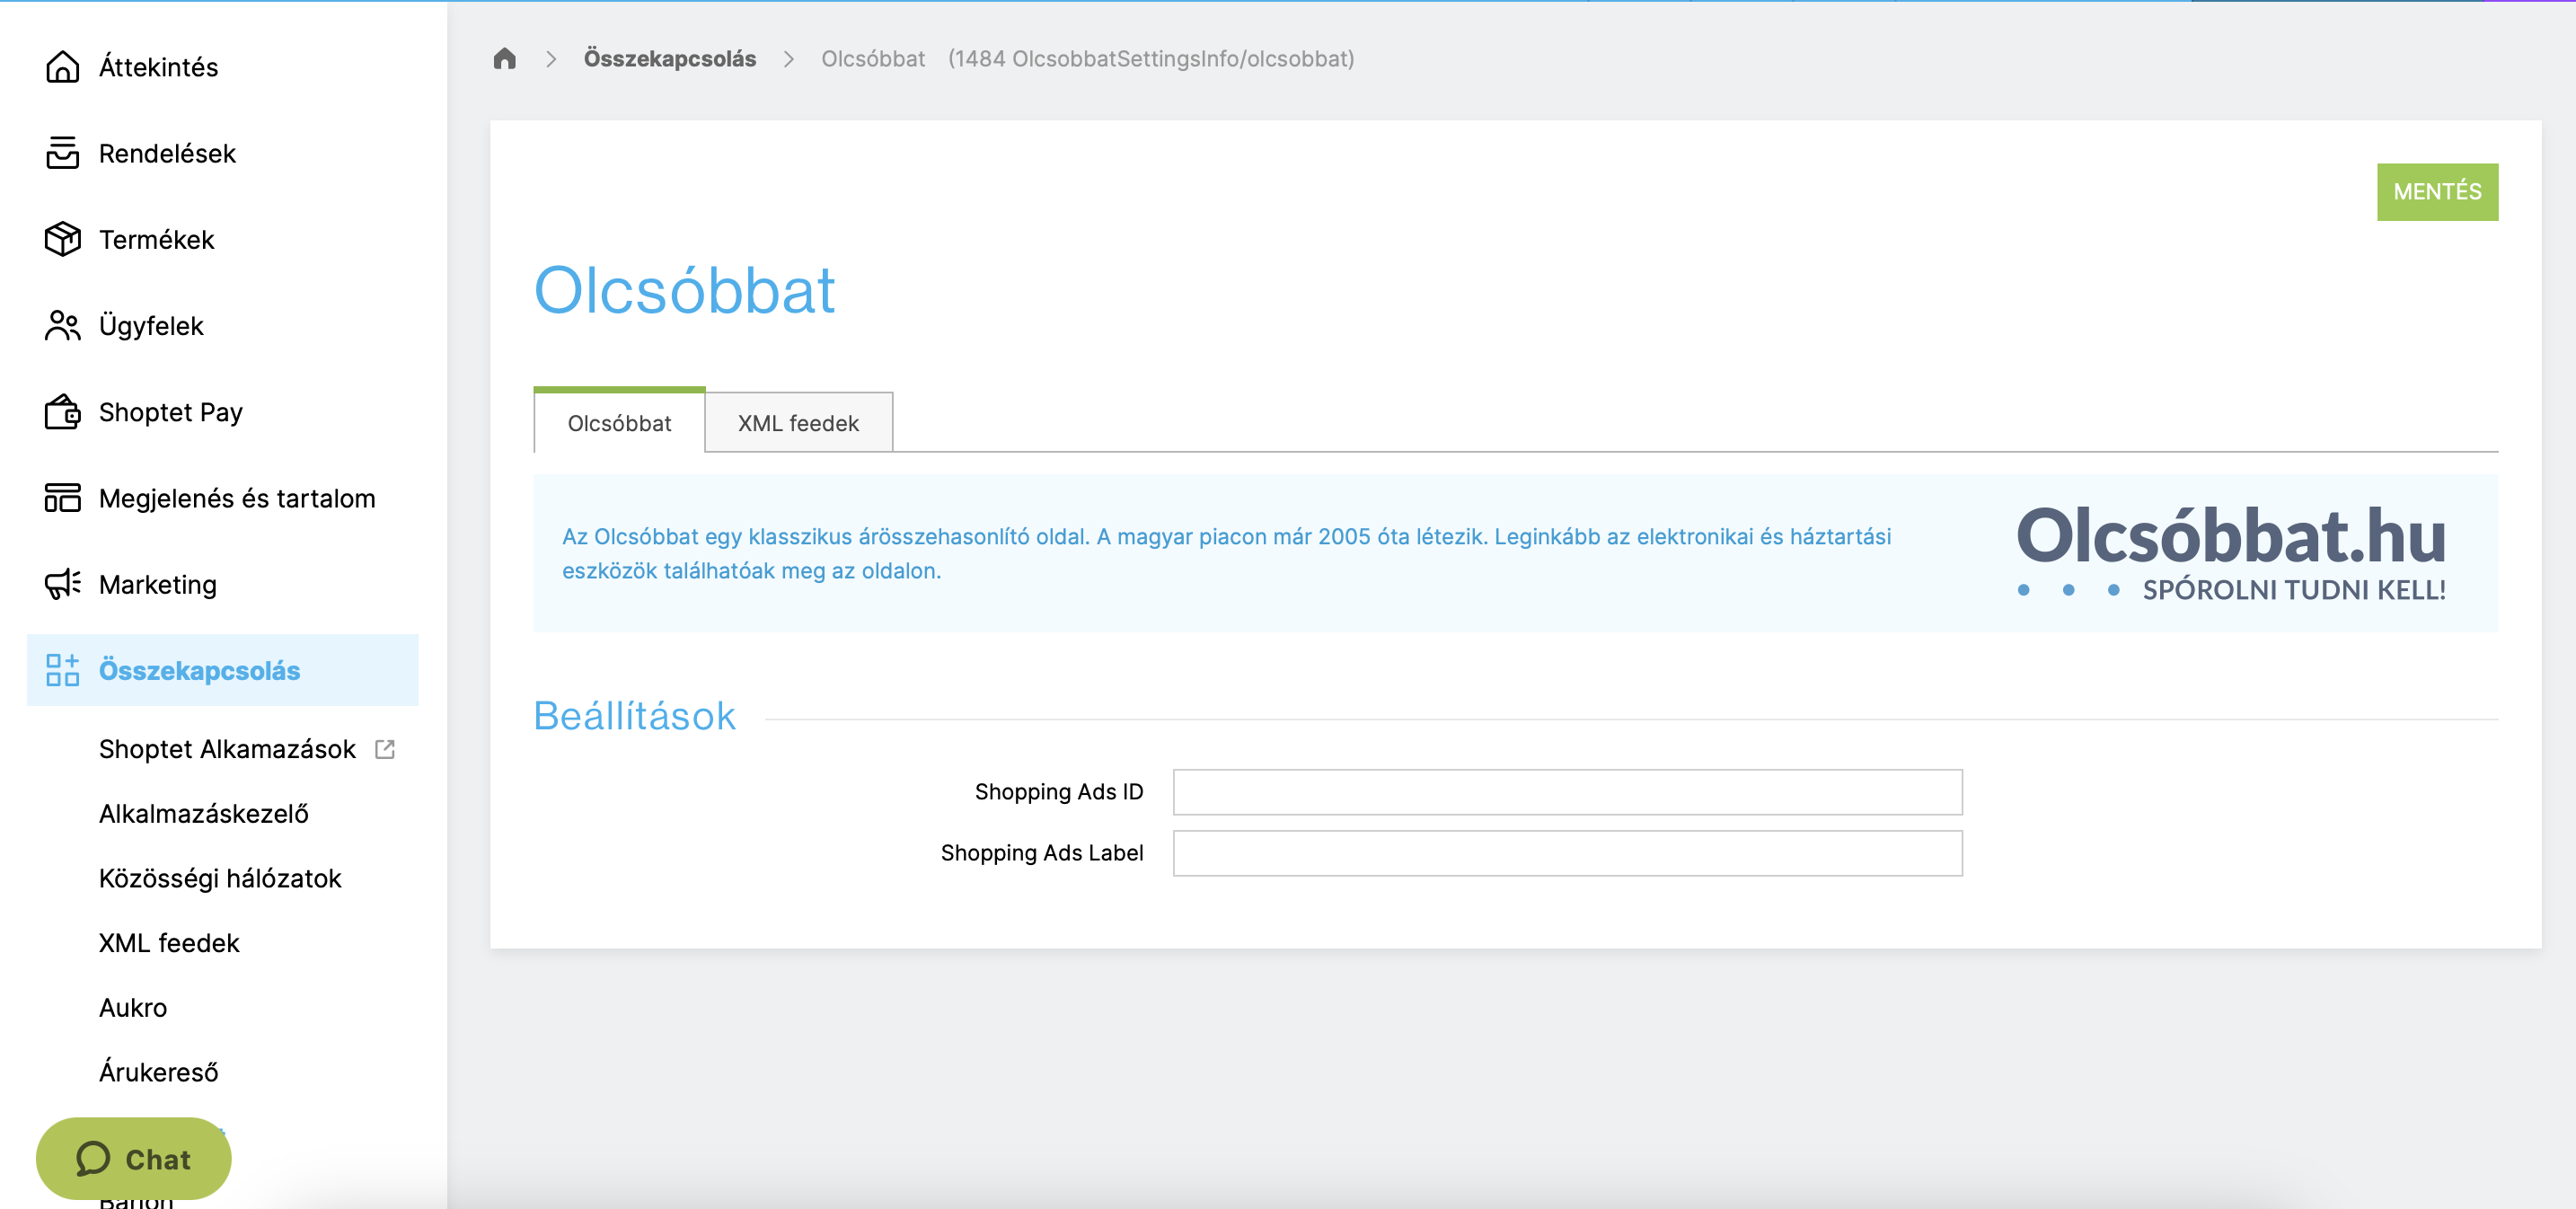Screen dimensions: 2576x1209
Task: Click the Shoptet Pay wallet icon
Action: click(62, 412)
